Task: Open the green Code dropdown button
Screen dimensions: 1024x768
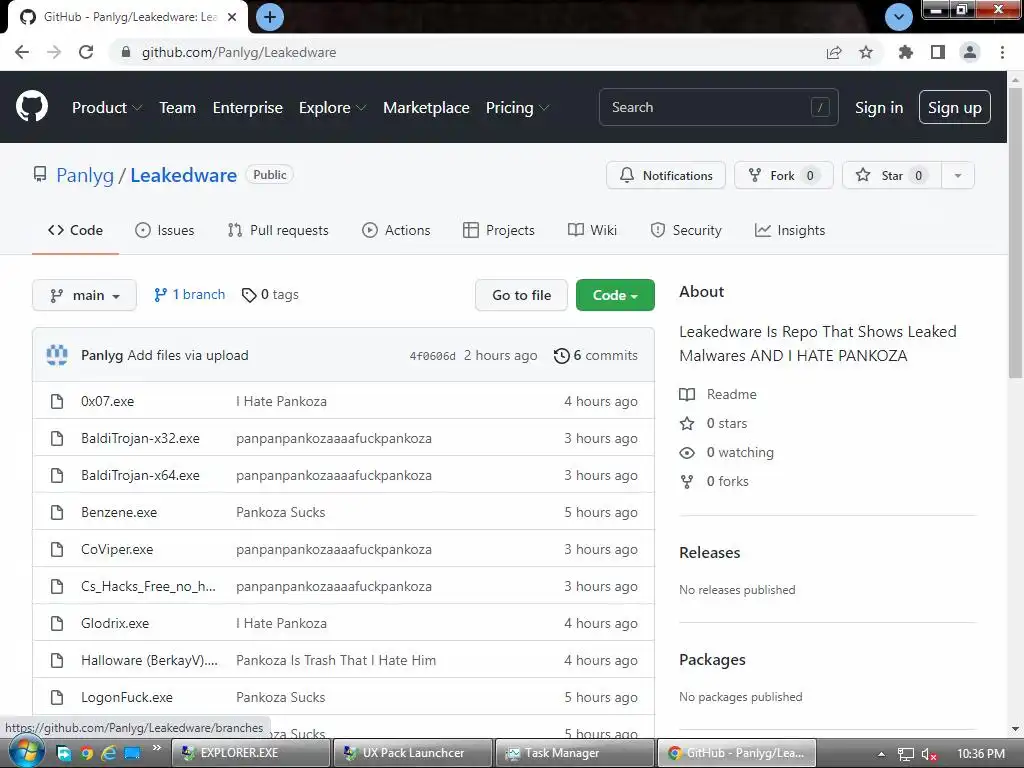Action: coord(615,295)
